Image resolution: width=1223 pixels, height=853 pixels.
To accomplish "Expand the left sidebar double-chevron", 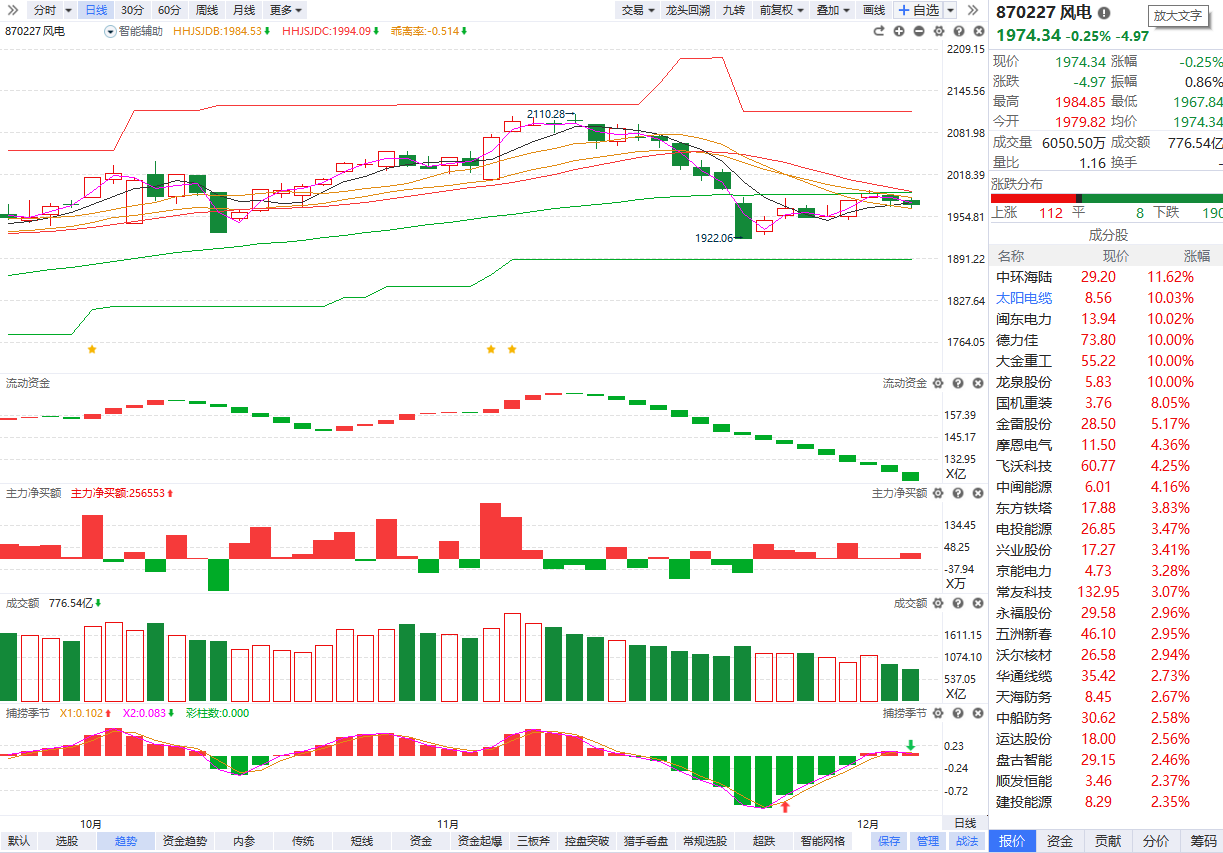I will point(13,10).
